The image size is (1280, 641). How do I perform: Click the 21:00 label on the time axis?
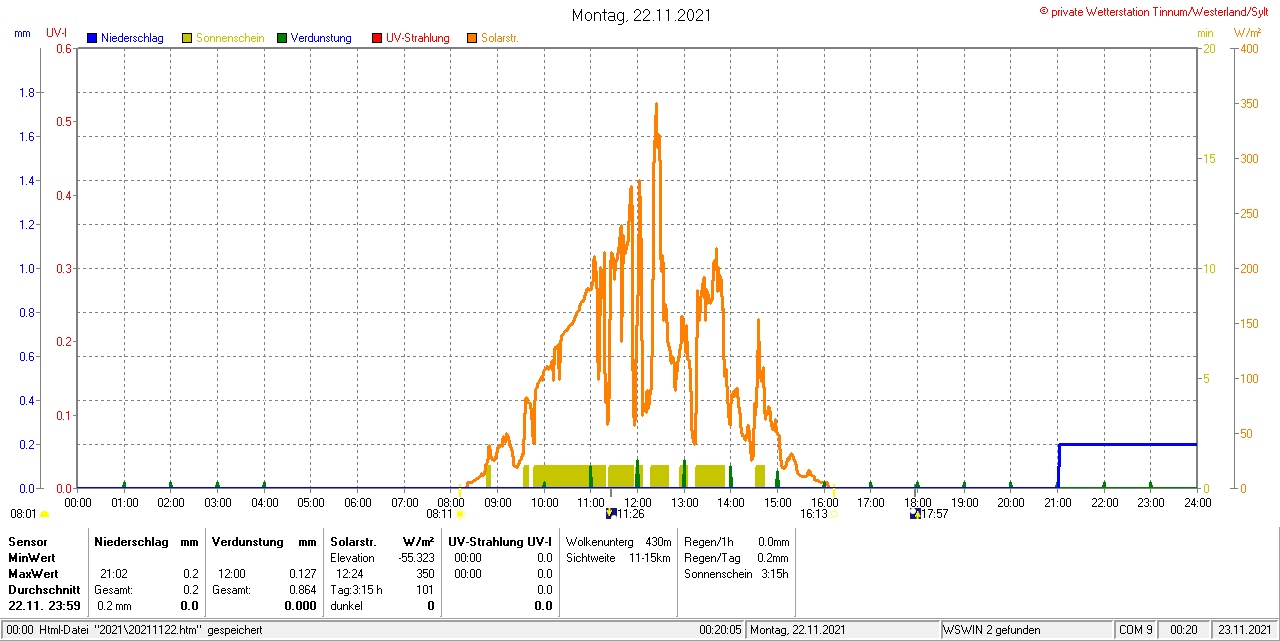[x=1058, y=502]
